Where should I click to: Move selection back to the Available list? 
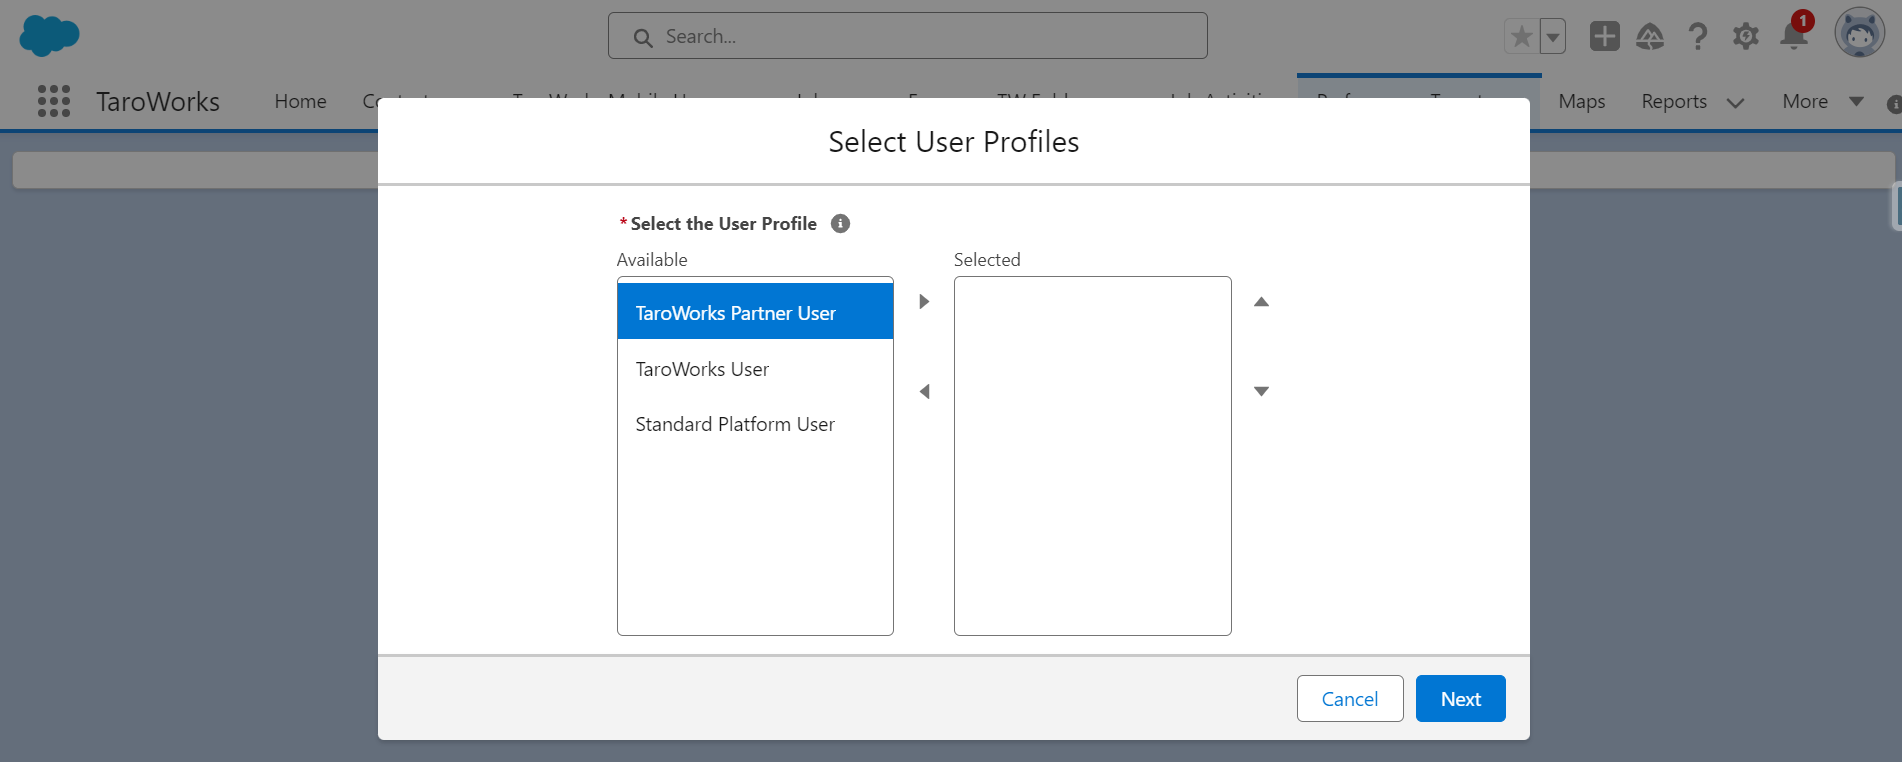(x=924, y=392)
